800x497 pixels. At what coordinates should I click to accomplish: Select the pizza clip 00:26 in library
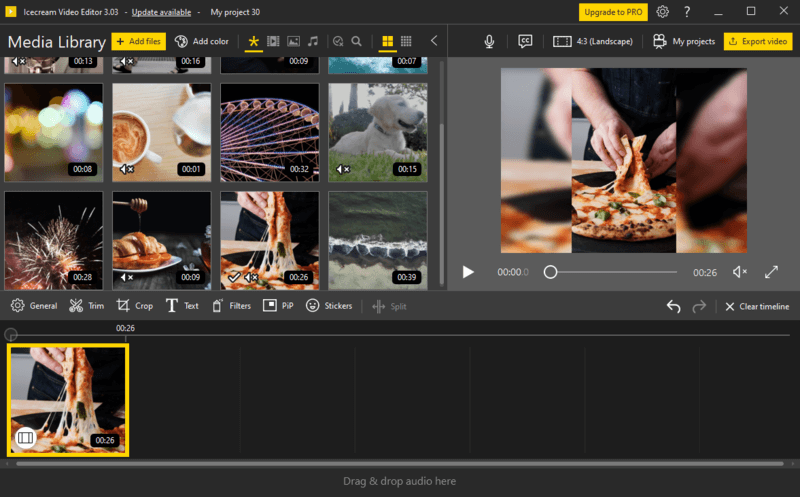coord(269,241)
